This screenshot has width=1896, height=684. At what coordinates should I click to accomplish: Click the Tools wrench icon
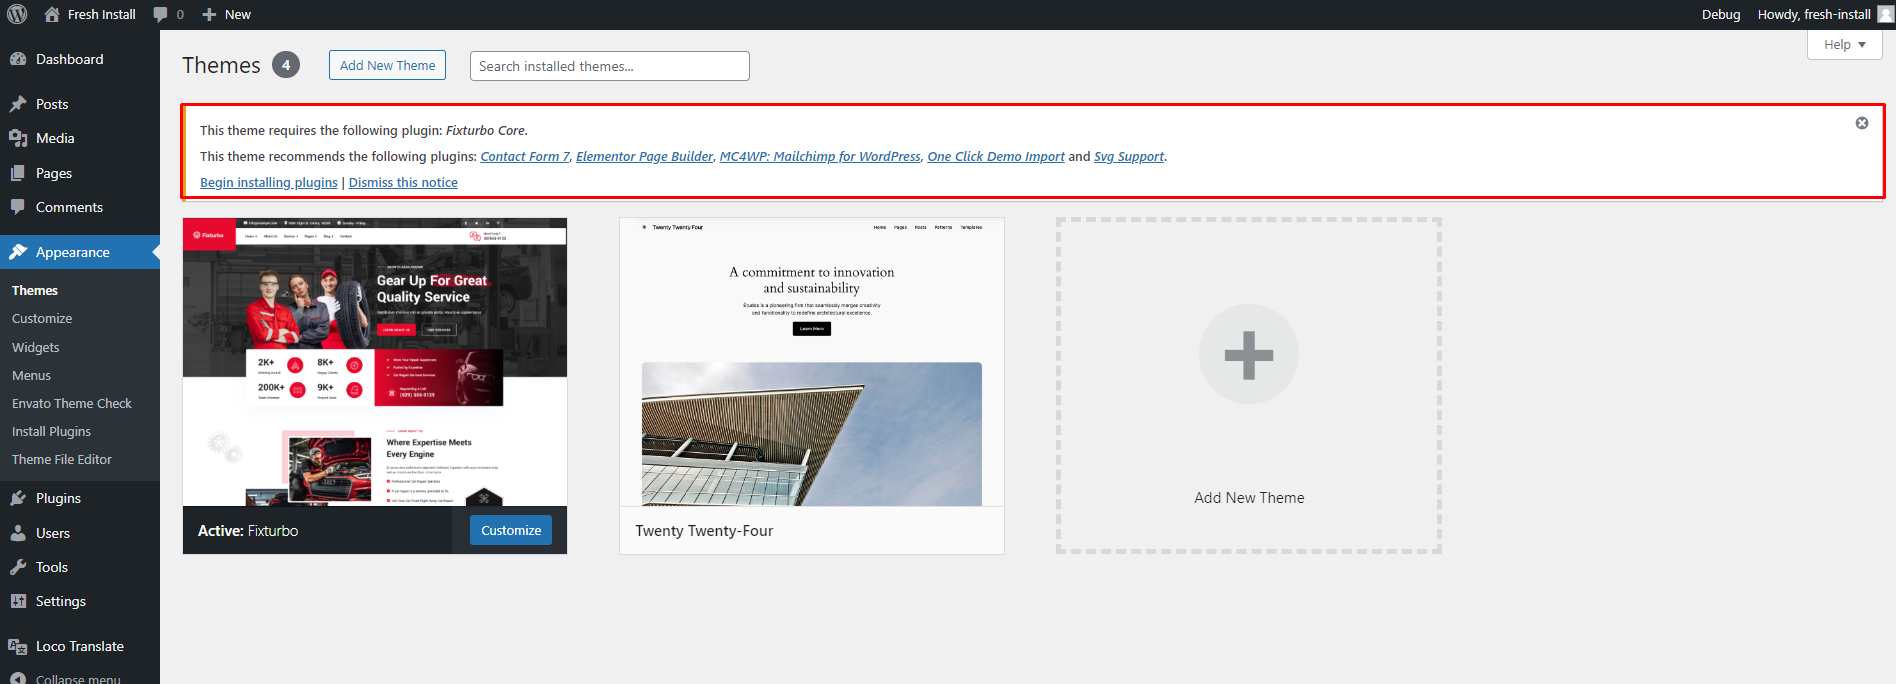18,567
